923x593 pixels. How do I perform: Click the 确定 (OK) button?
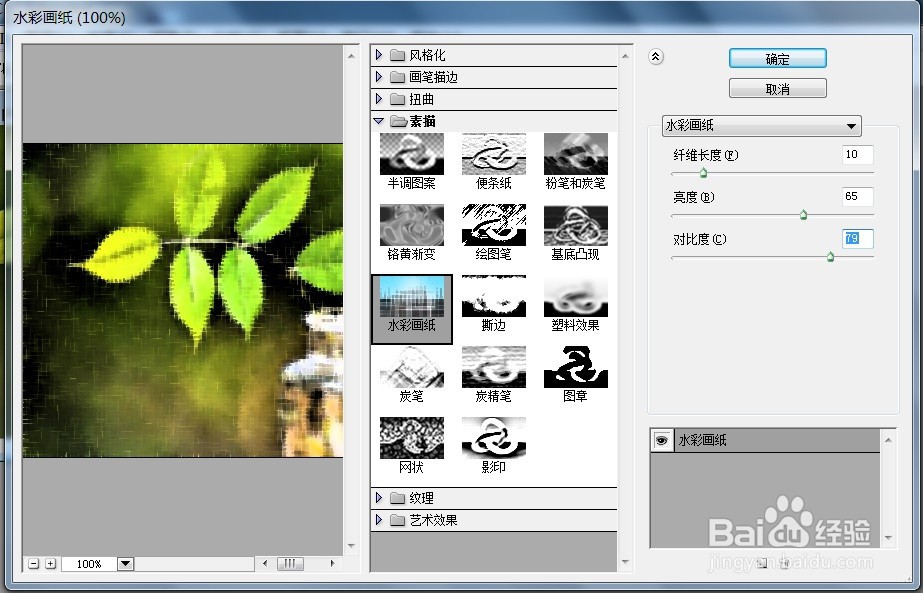(778, 58)
